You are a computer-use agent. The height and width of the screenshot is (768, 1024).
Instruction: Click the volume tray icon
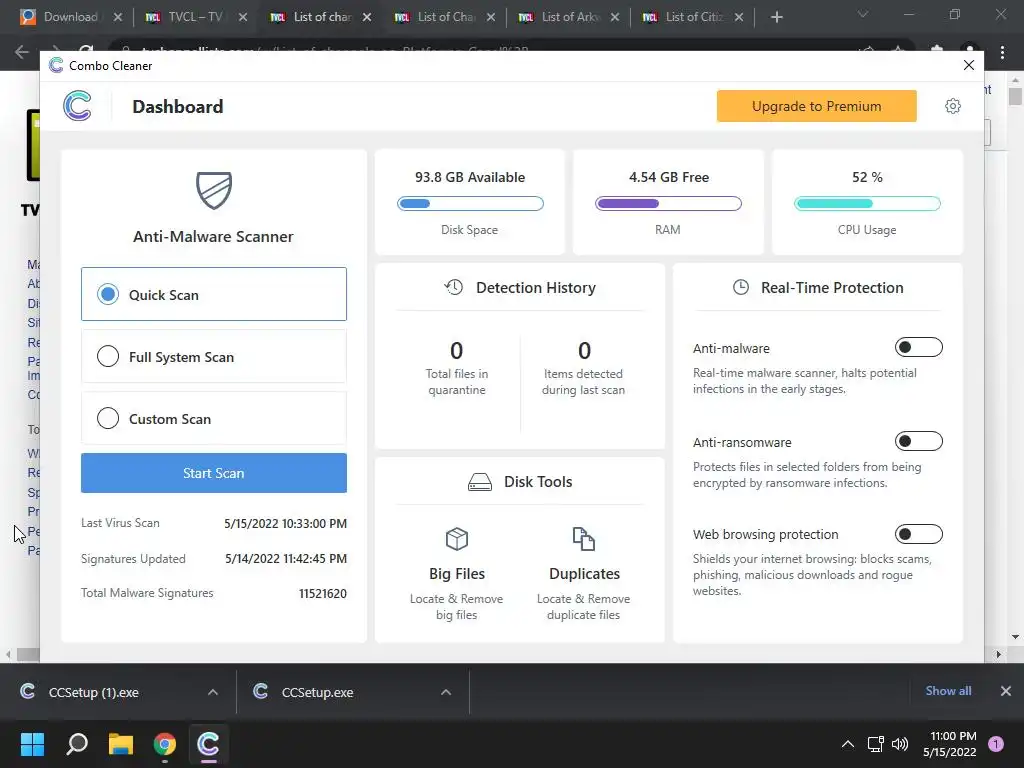[x=900, y=744]
